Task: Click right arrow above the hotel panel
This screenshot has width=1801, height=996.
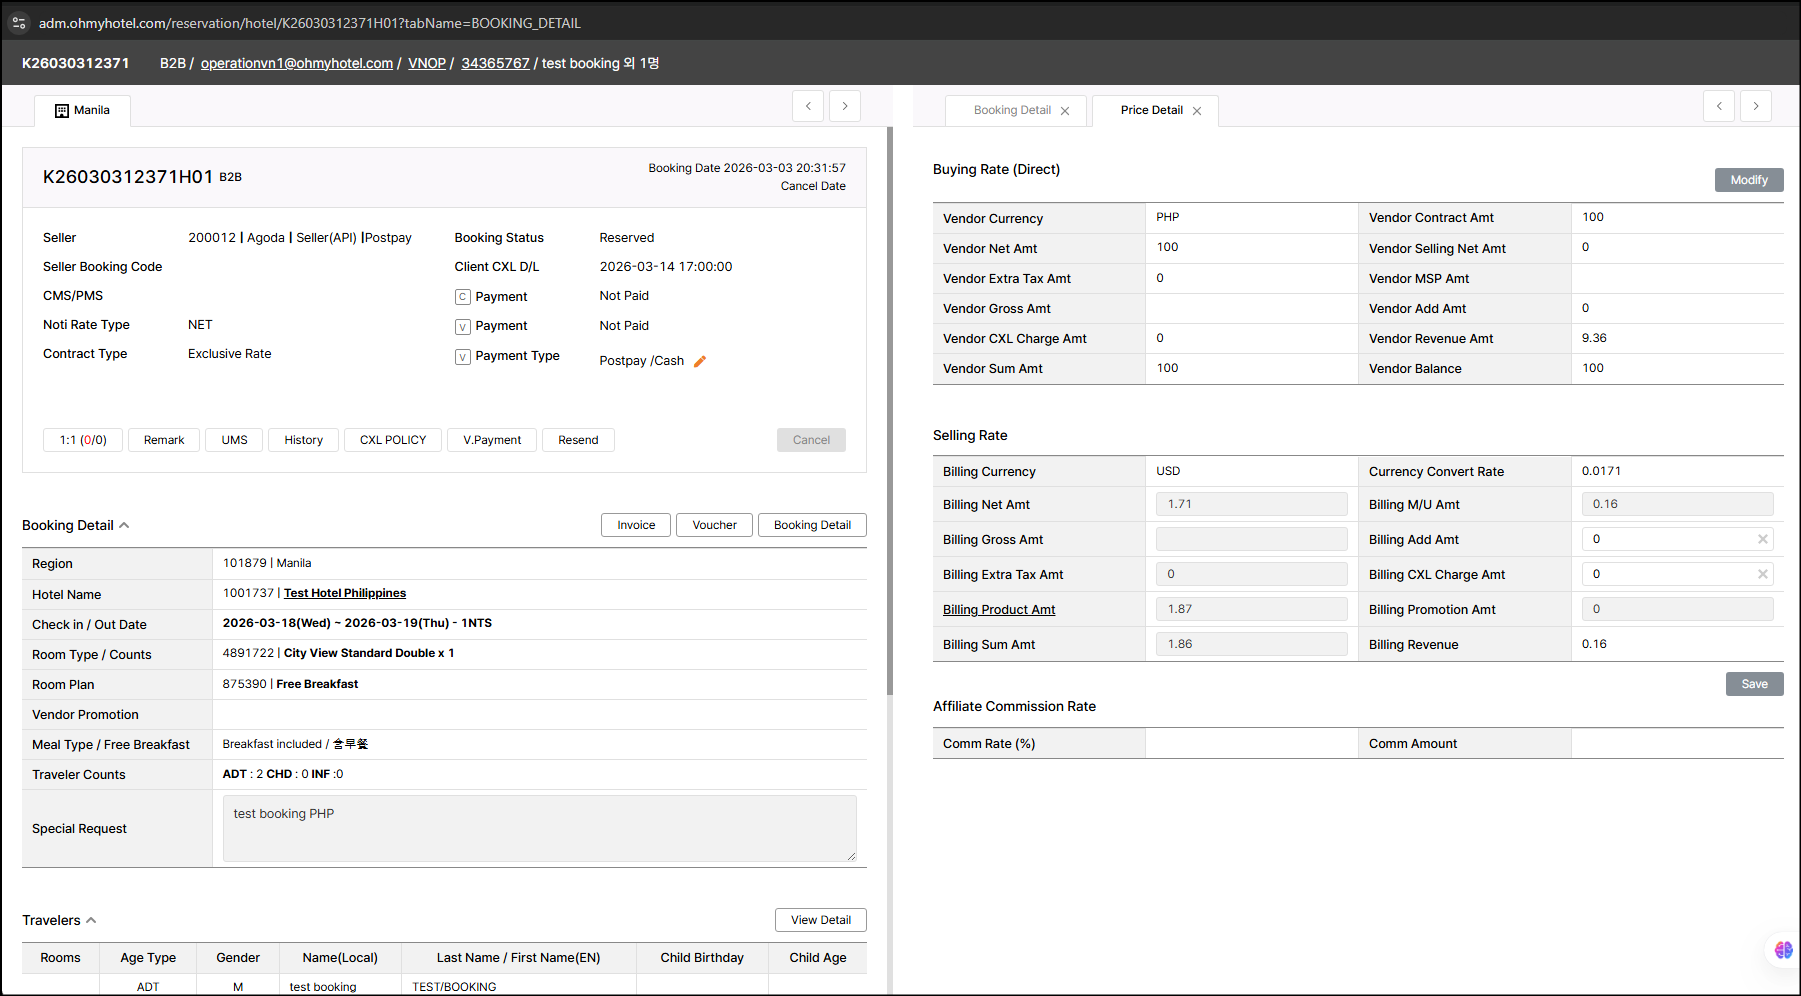Action: (845, 106)
